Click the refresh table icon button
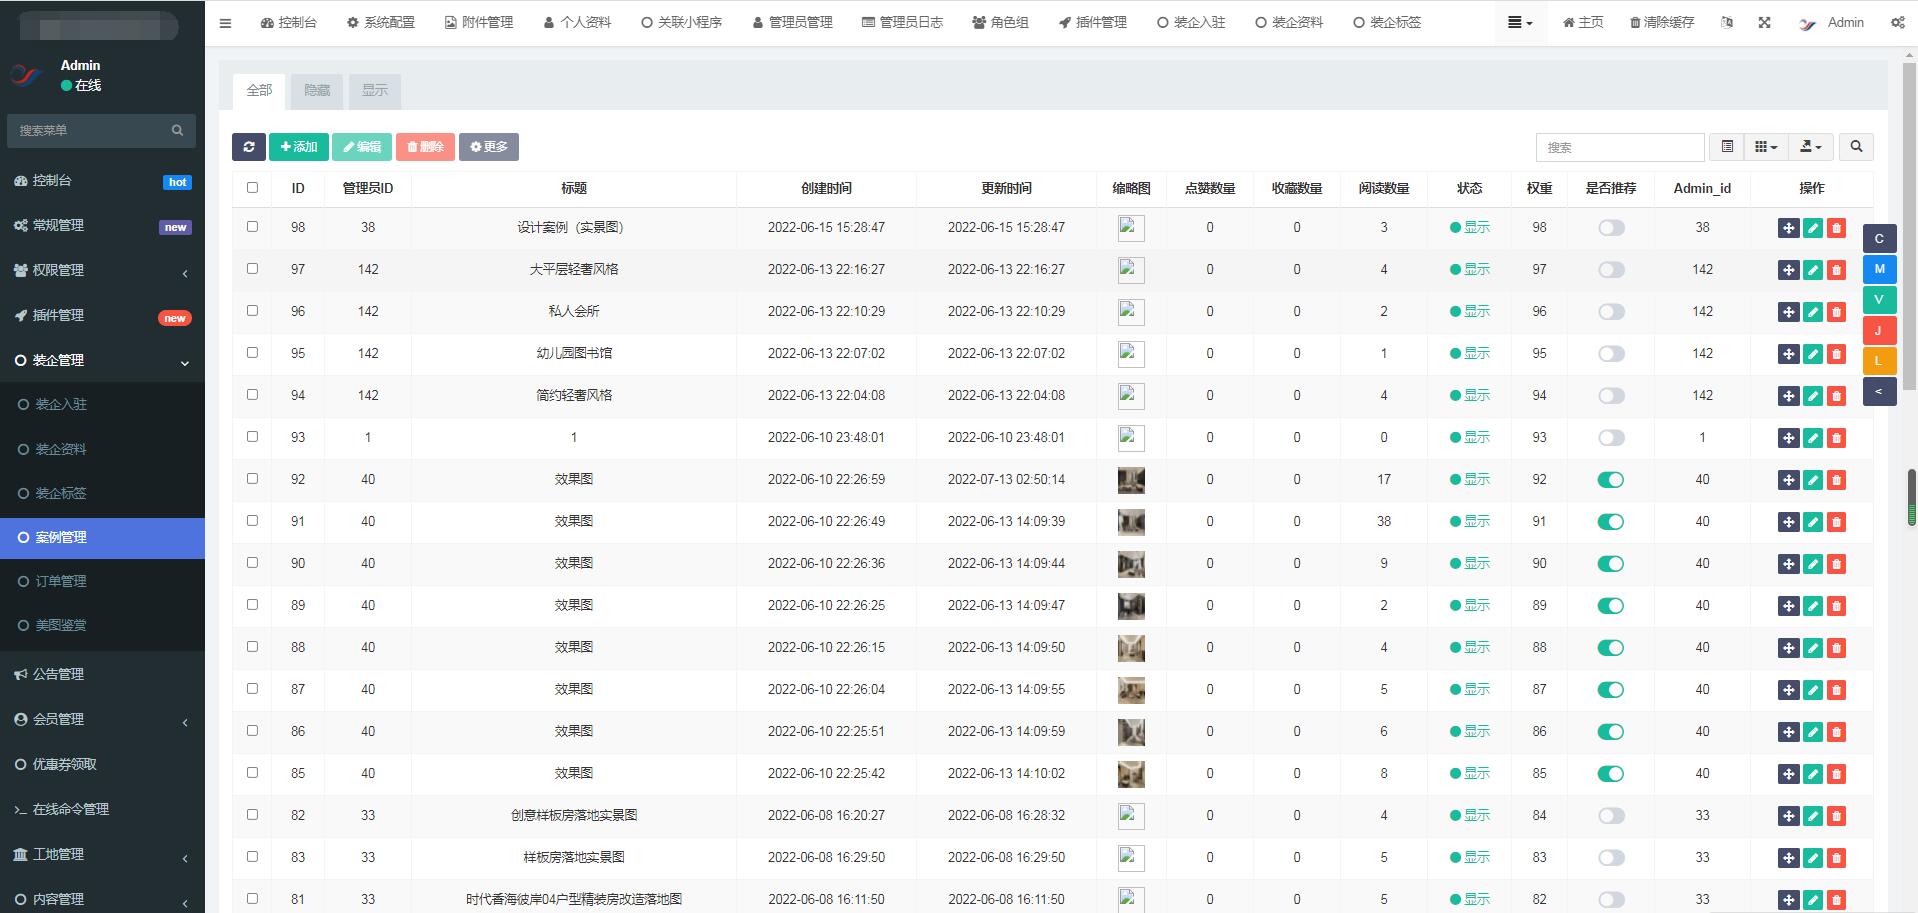The height and width of the screenshot is (913, 1918). (248, 147)
